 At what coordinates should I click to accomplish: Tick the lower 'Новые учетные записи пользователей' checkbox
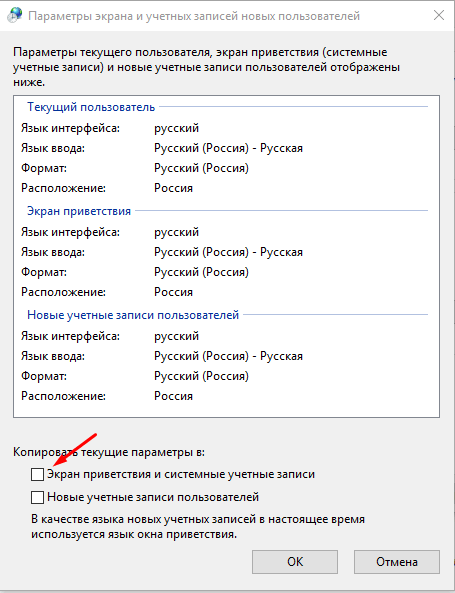tap(37, 497)
